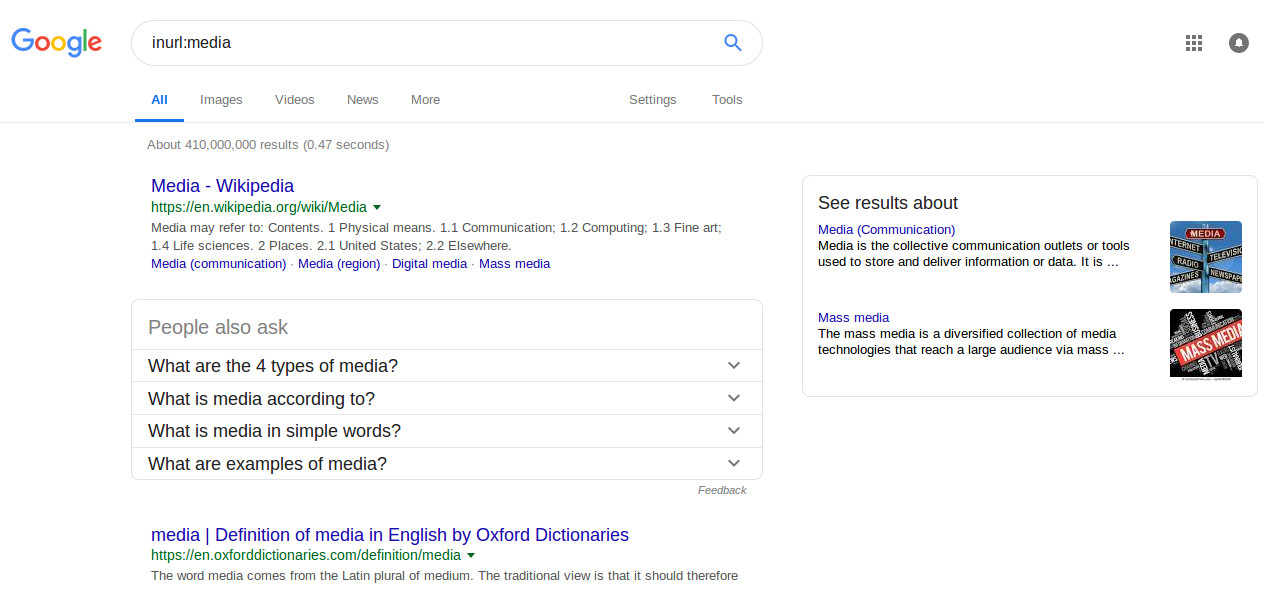This screenshot has width=1264, height=589.
Task: Select the All tab
Action: (159, 100)
